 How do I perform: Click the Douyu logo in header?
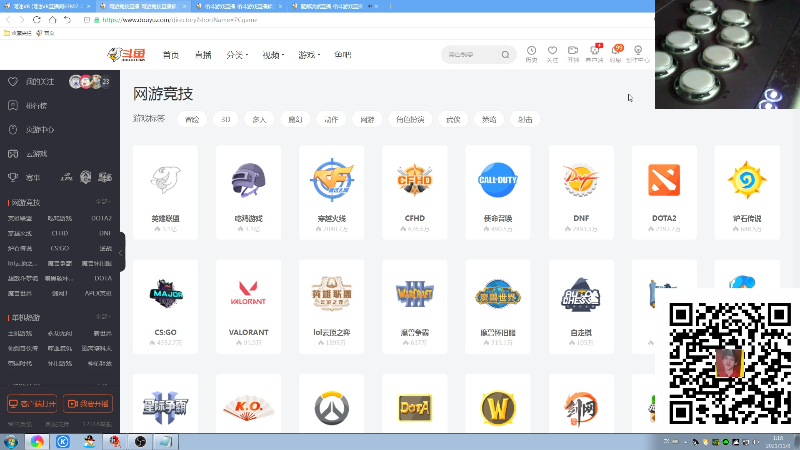(x=127, y=54)
